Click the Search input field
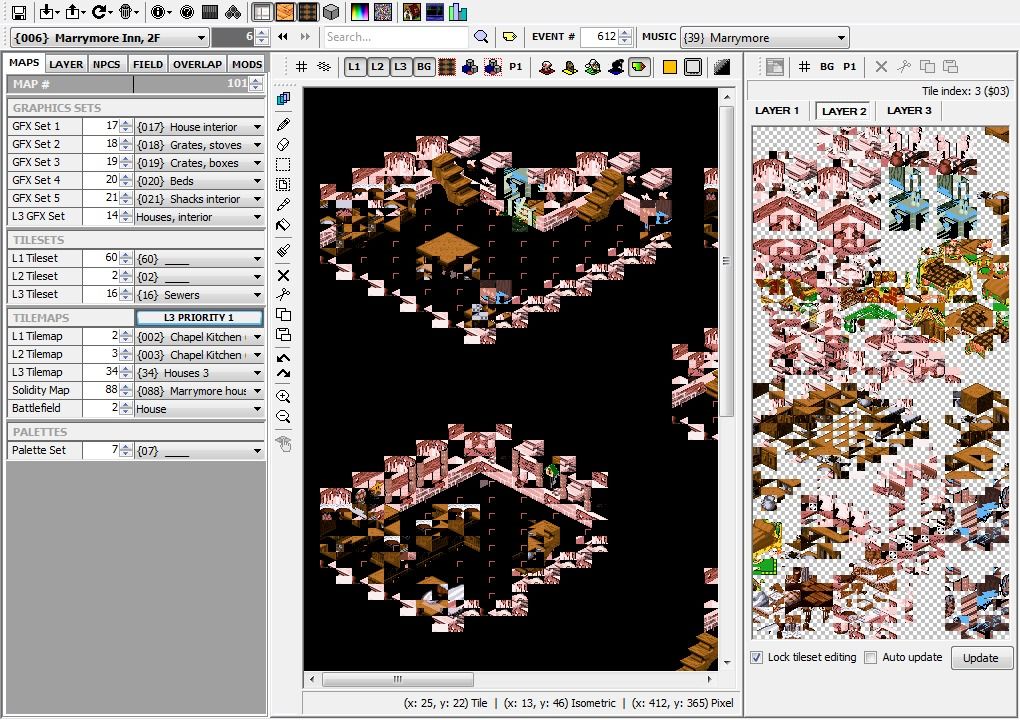 (396, 37)
